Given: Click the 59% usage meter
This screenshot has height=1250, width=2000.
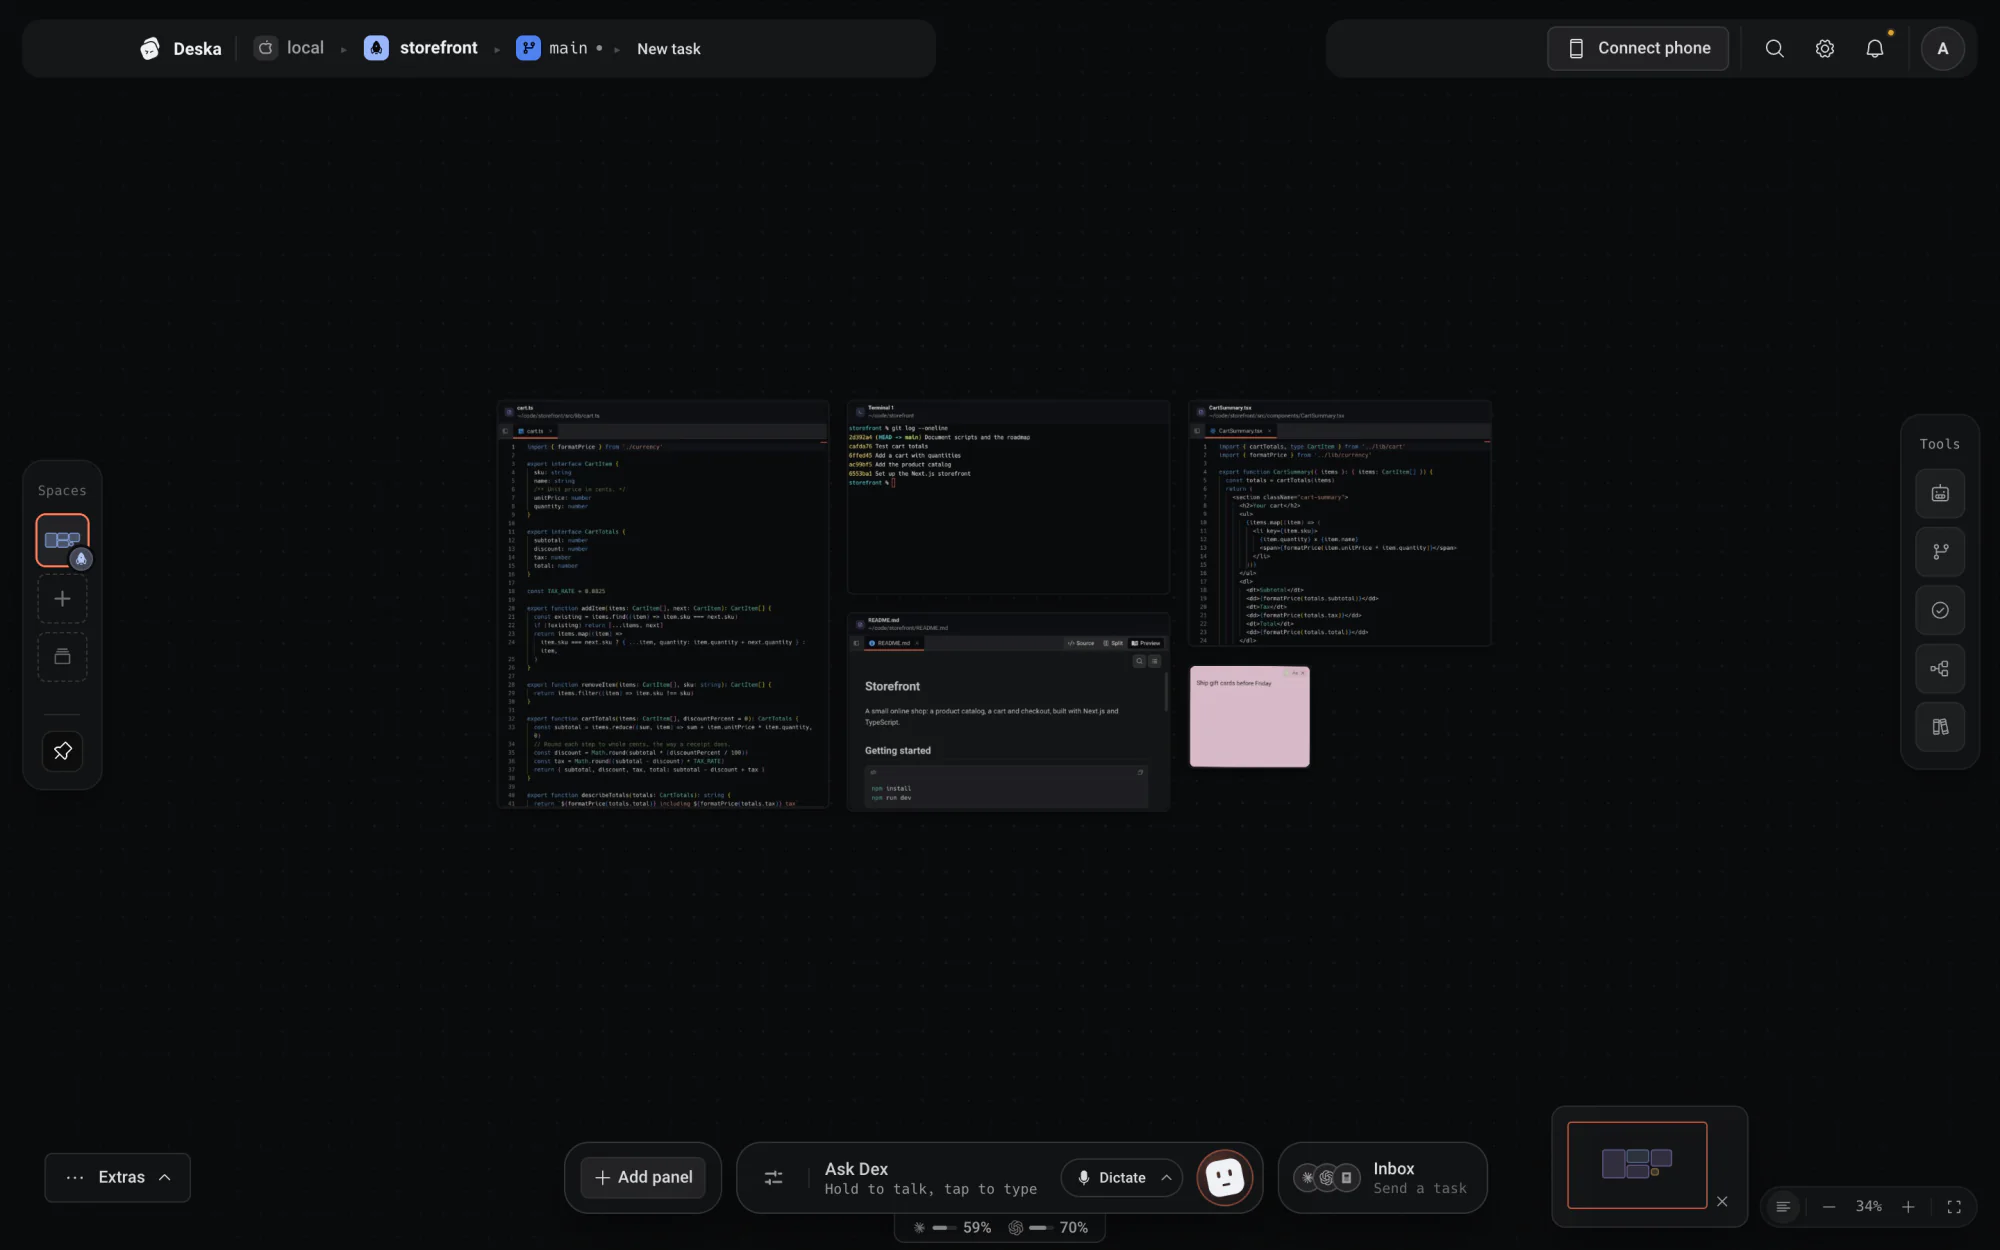Looking at the screenshot, I should [952, 1228].
